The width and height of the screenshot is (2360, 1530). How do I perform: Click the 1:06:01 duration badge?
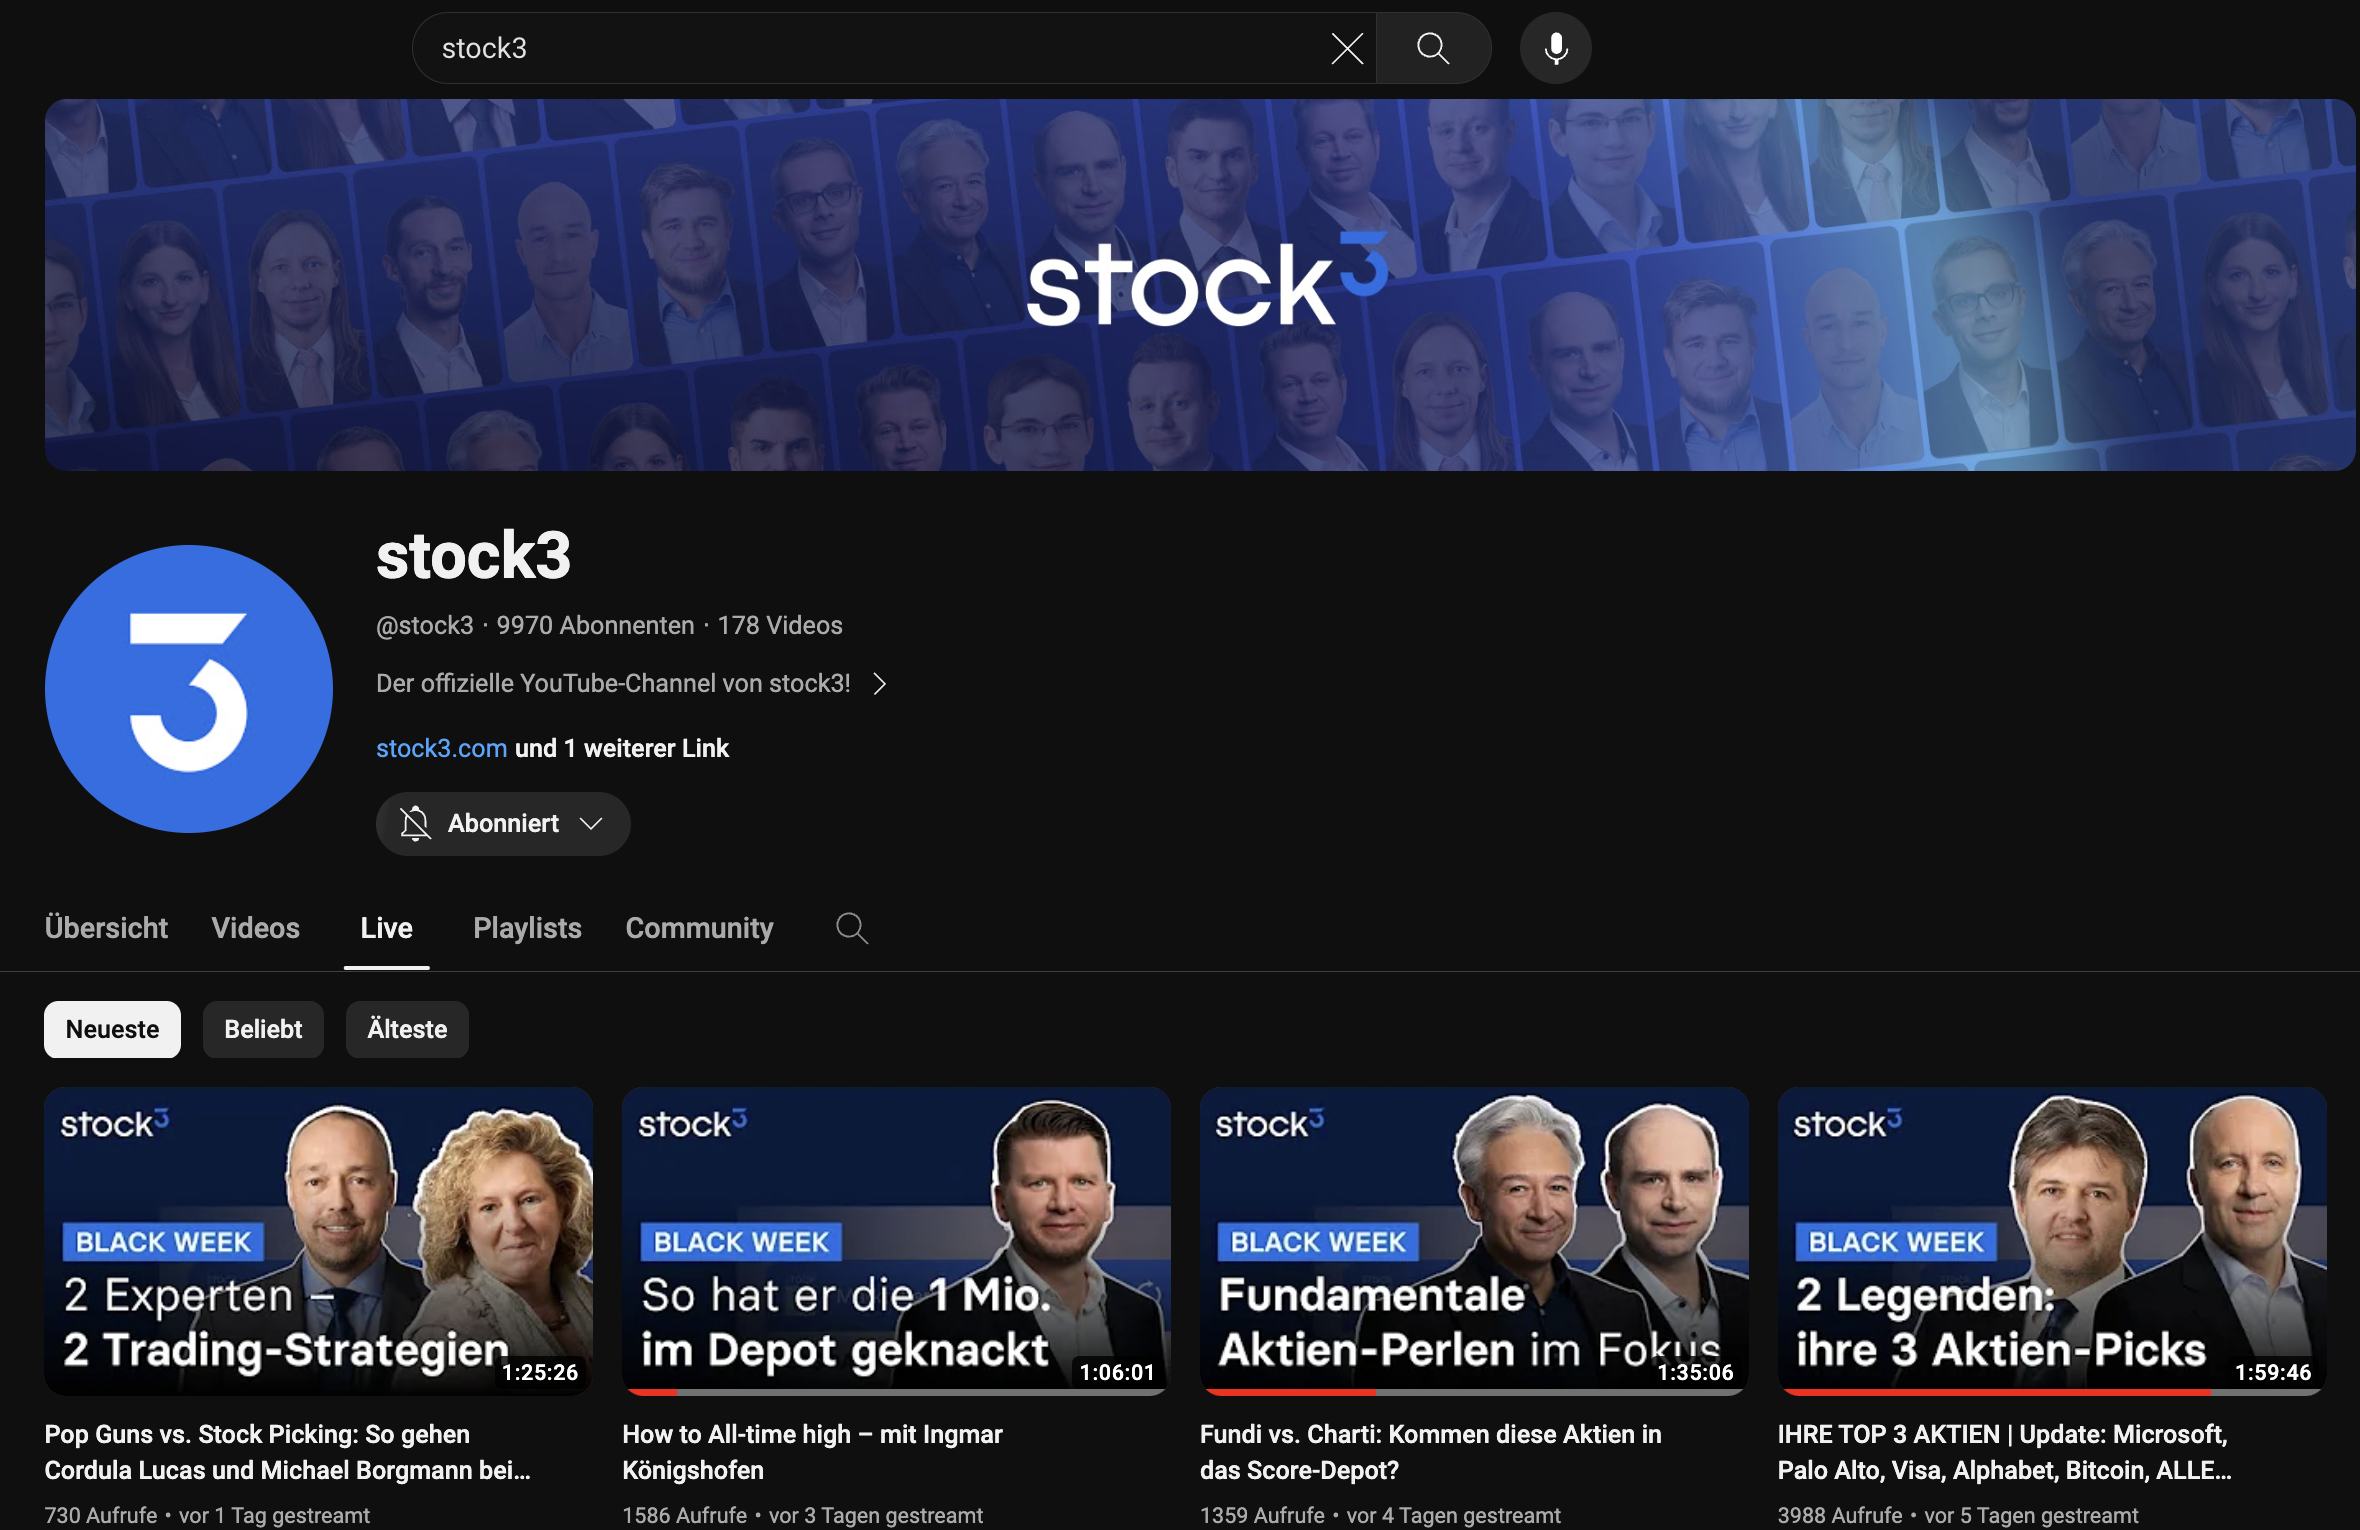1117,1372
